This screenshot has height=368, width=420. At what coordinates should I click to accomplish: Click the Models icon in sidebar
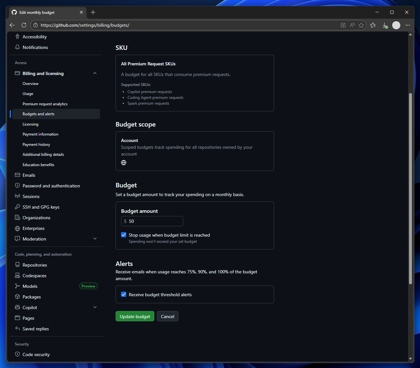[x=17, y=286]
